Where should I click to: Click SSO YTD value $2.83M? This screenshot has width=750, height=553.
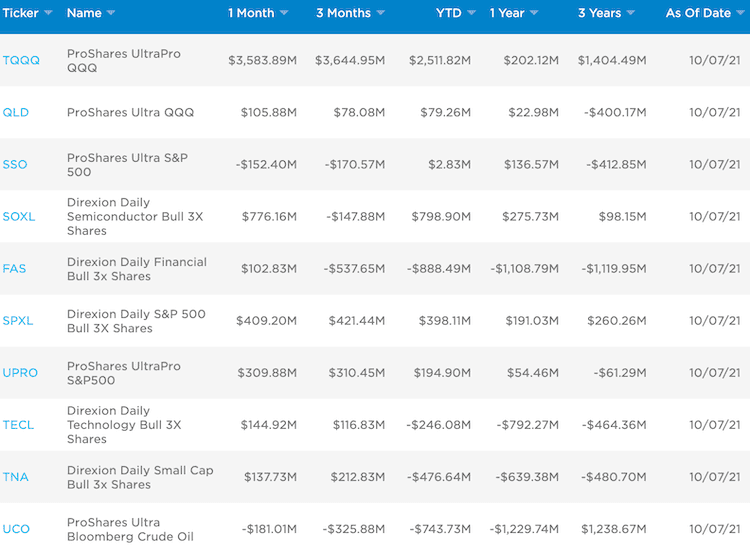(449, 165)
